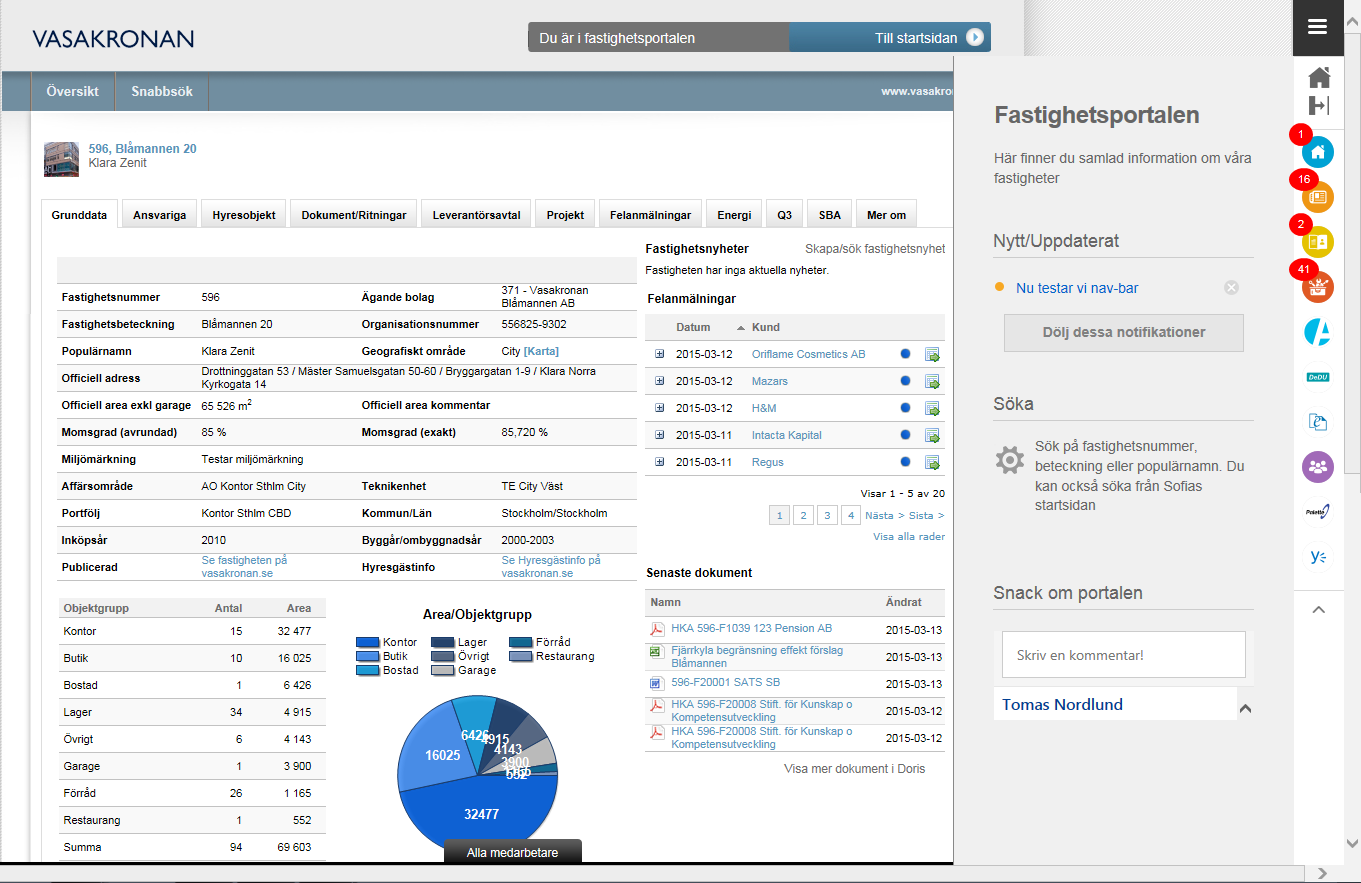Expand the Intacta Kapital row
Screen dimensions: 1361x883
pos(659,435)
